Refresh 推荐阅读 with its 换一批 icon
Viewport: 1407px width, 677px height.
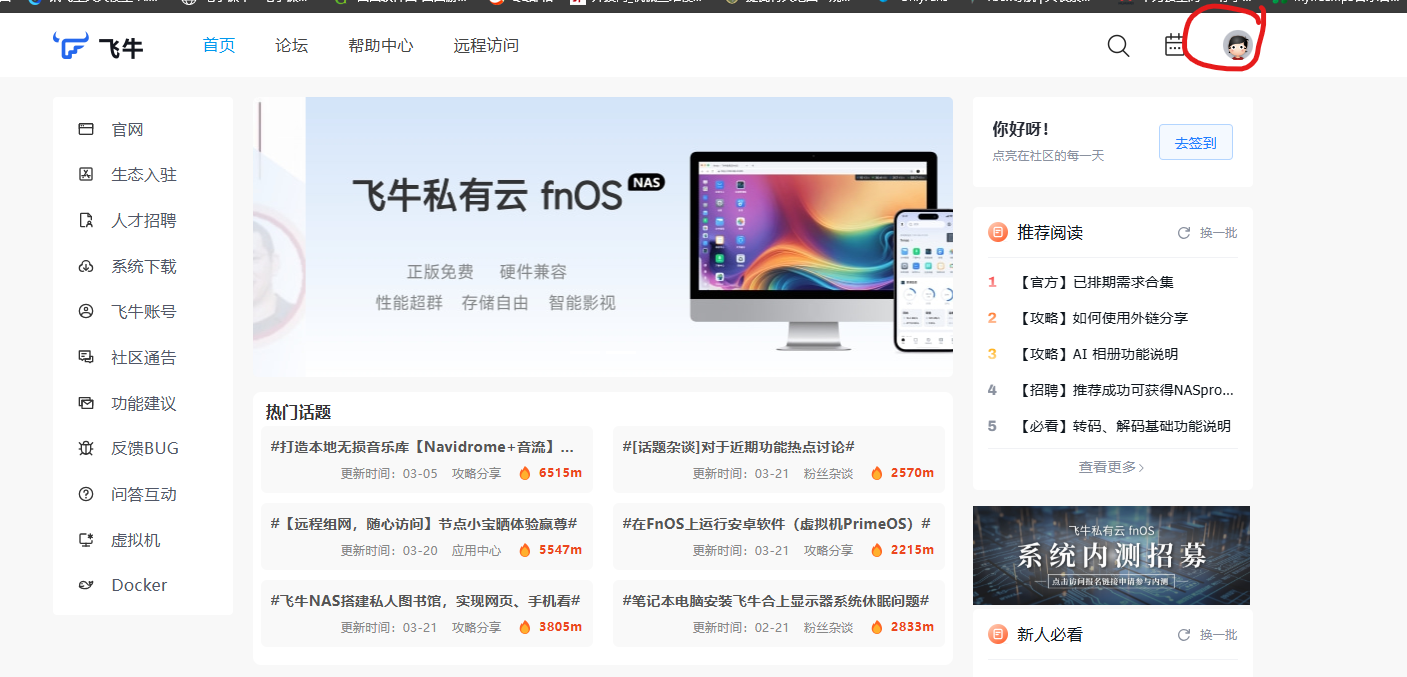click(x=1184, y=233)
